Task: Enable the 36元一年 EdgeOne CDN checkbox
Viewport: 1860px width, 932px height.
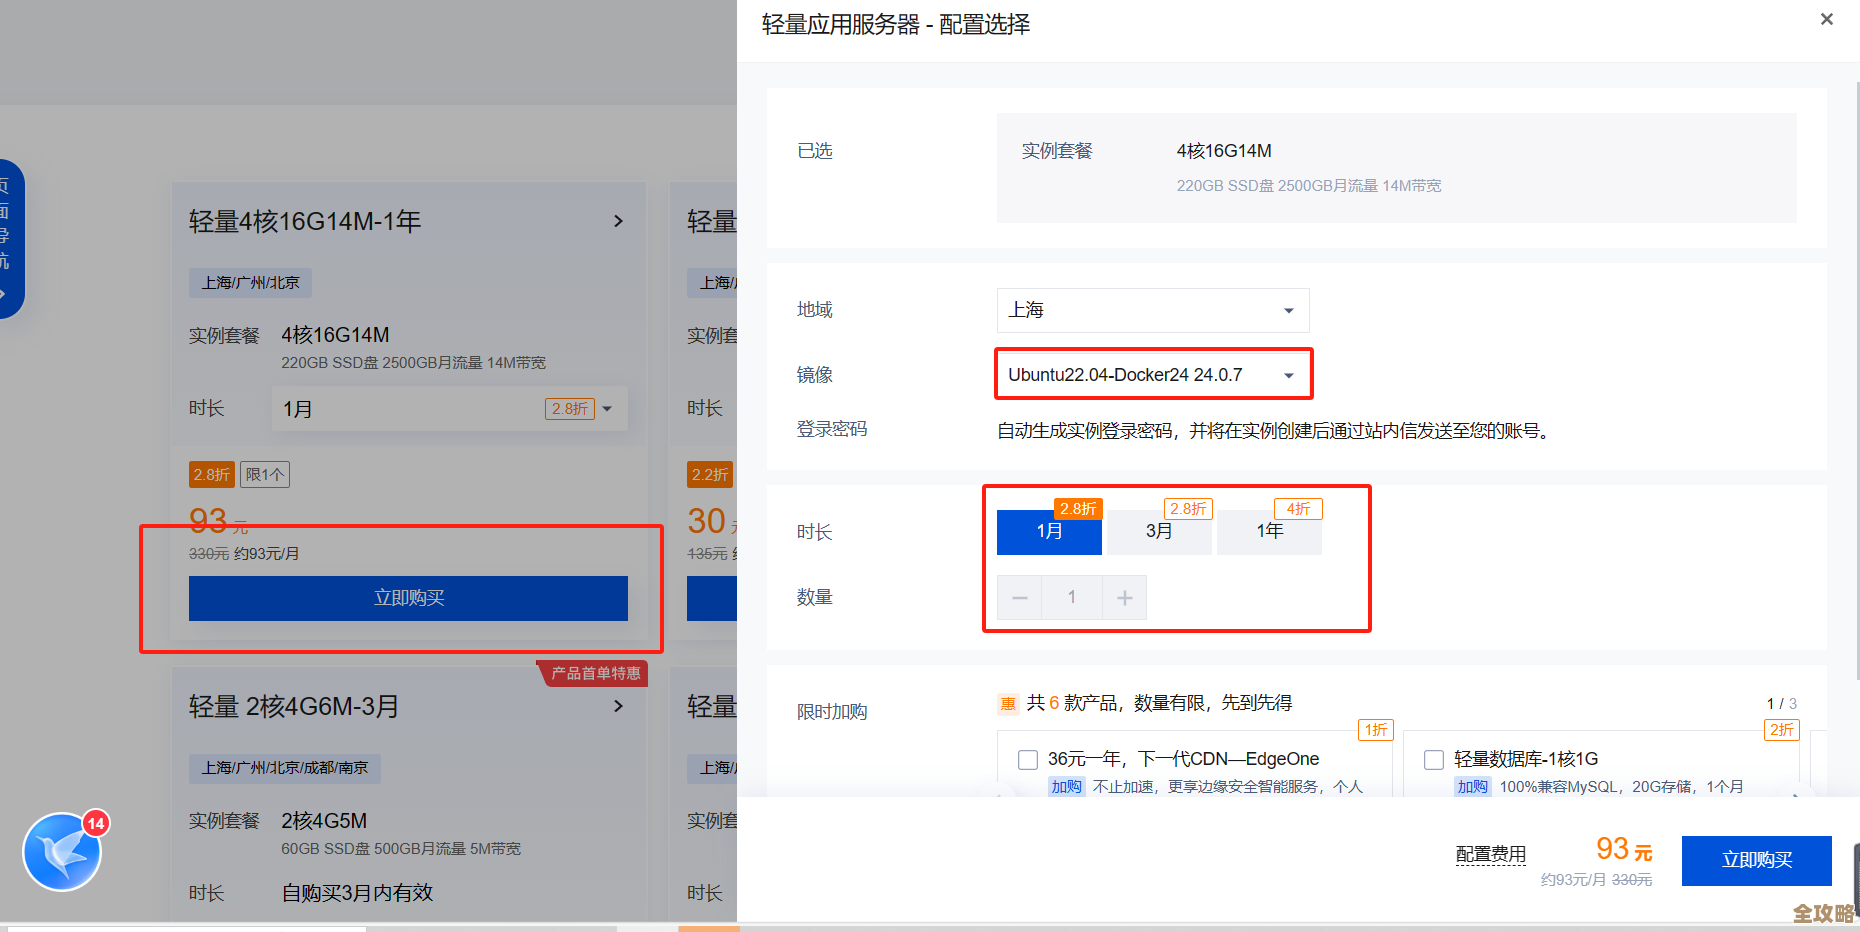Action: pyautogui.click(x=1027, y=759)
